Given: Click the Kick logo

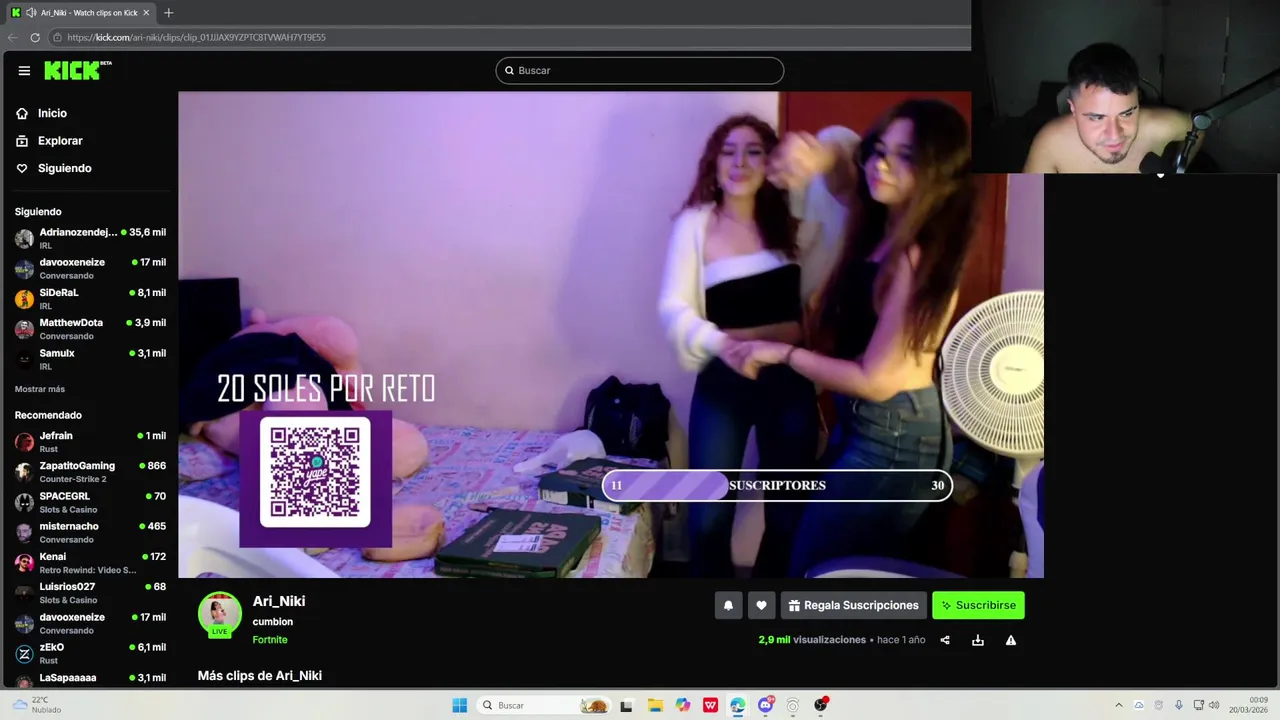Looking at the screenshot, I should coord(78,70).
